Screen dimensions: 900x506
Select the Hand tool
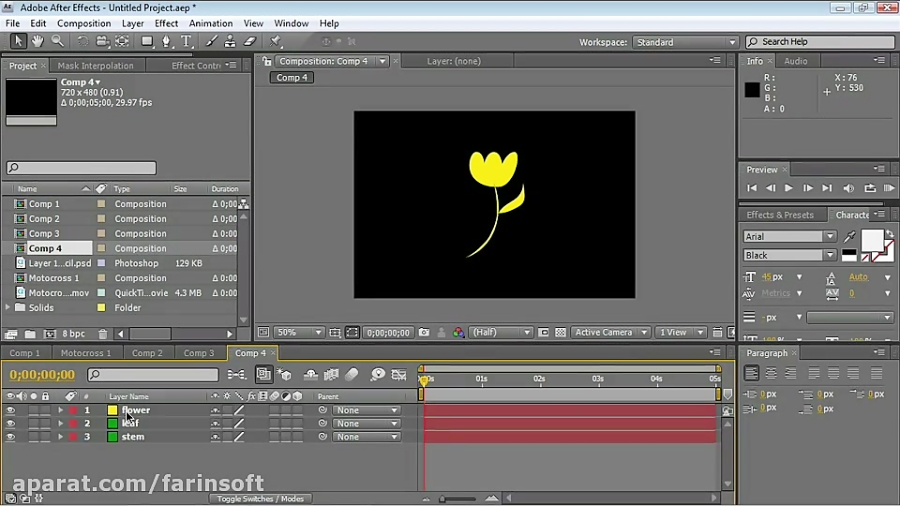37,41
